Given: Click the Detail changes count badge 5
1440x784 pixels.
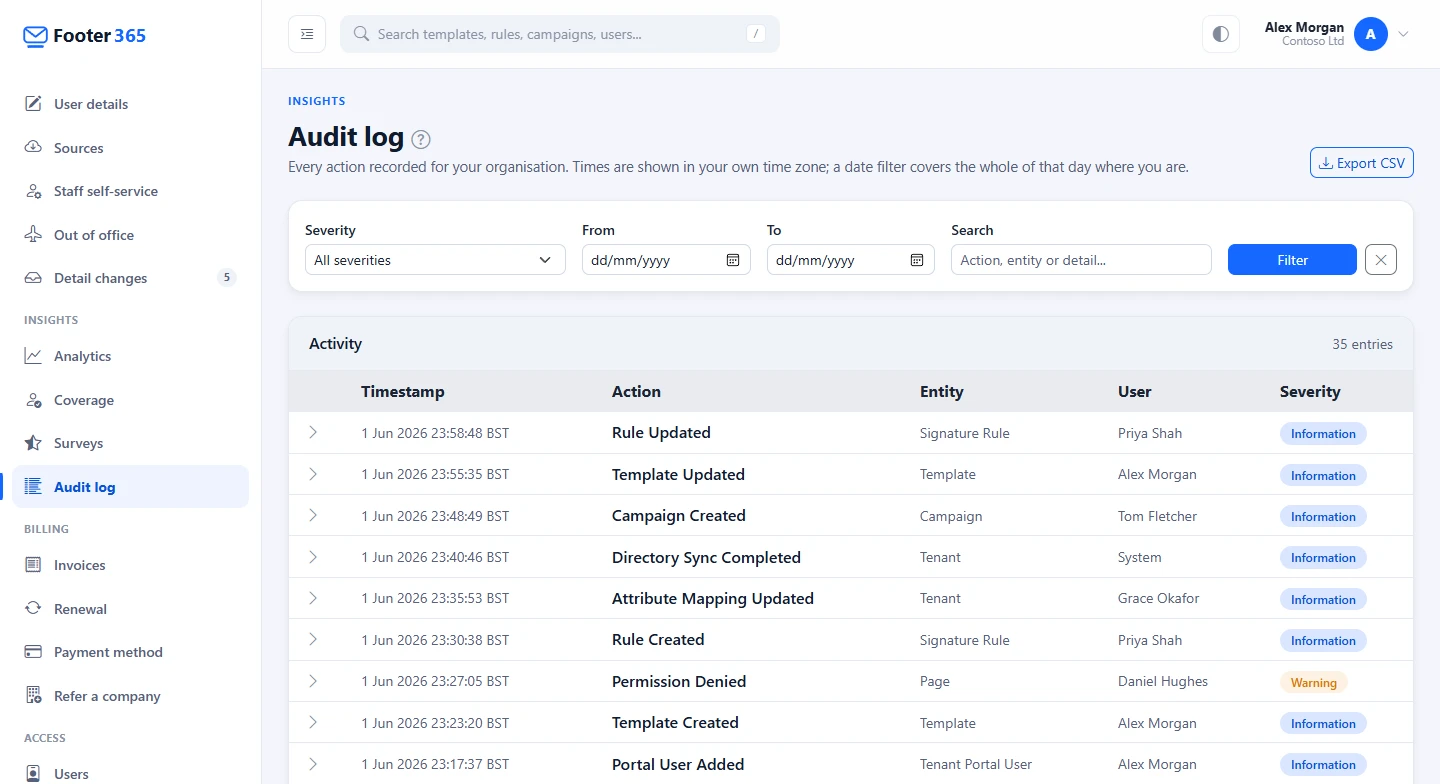Looking at the screenshot, I should click(x=227, y=278).
